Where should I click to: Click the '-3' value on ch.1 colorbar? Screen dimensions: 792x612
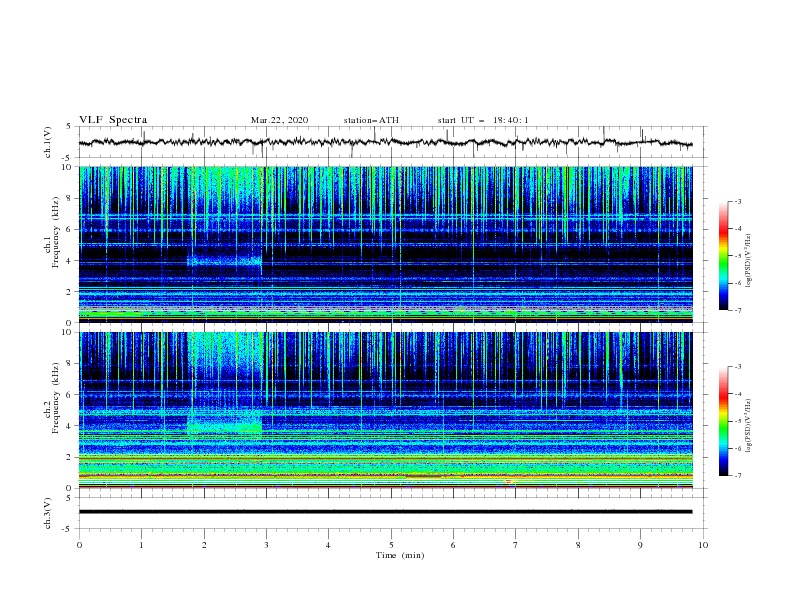[737, 201]
